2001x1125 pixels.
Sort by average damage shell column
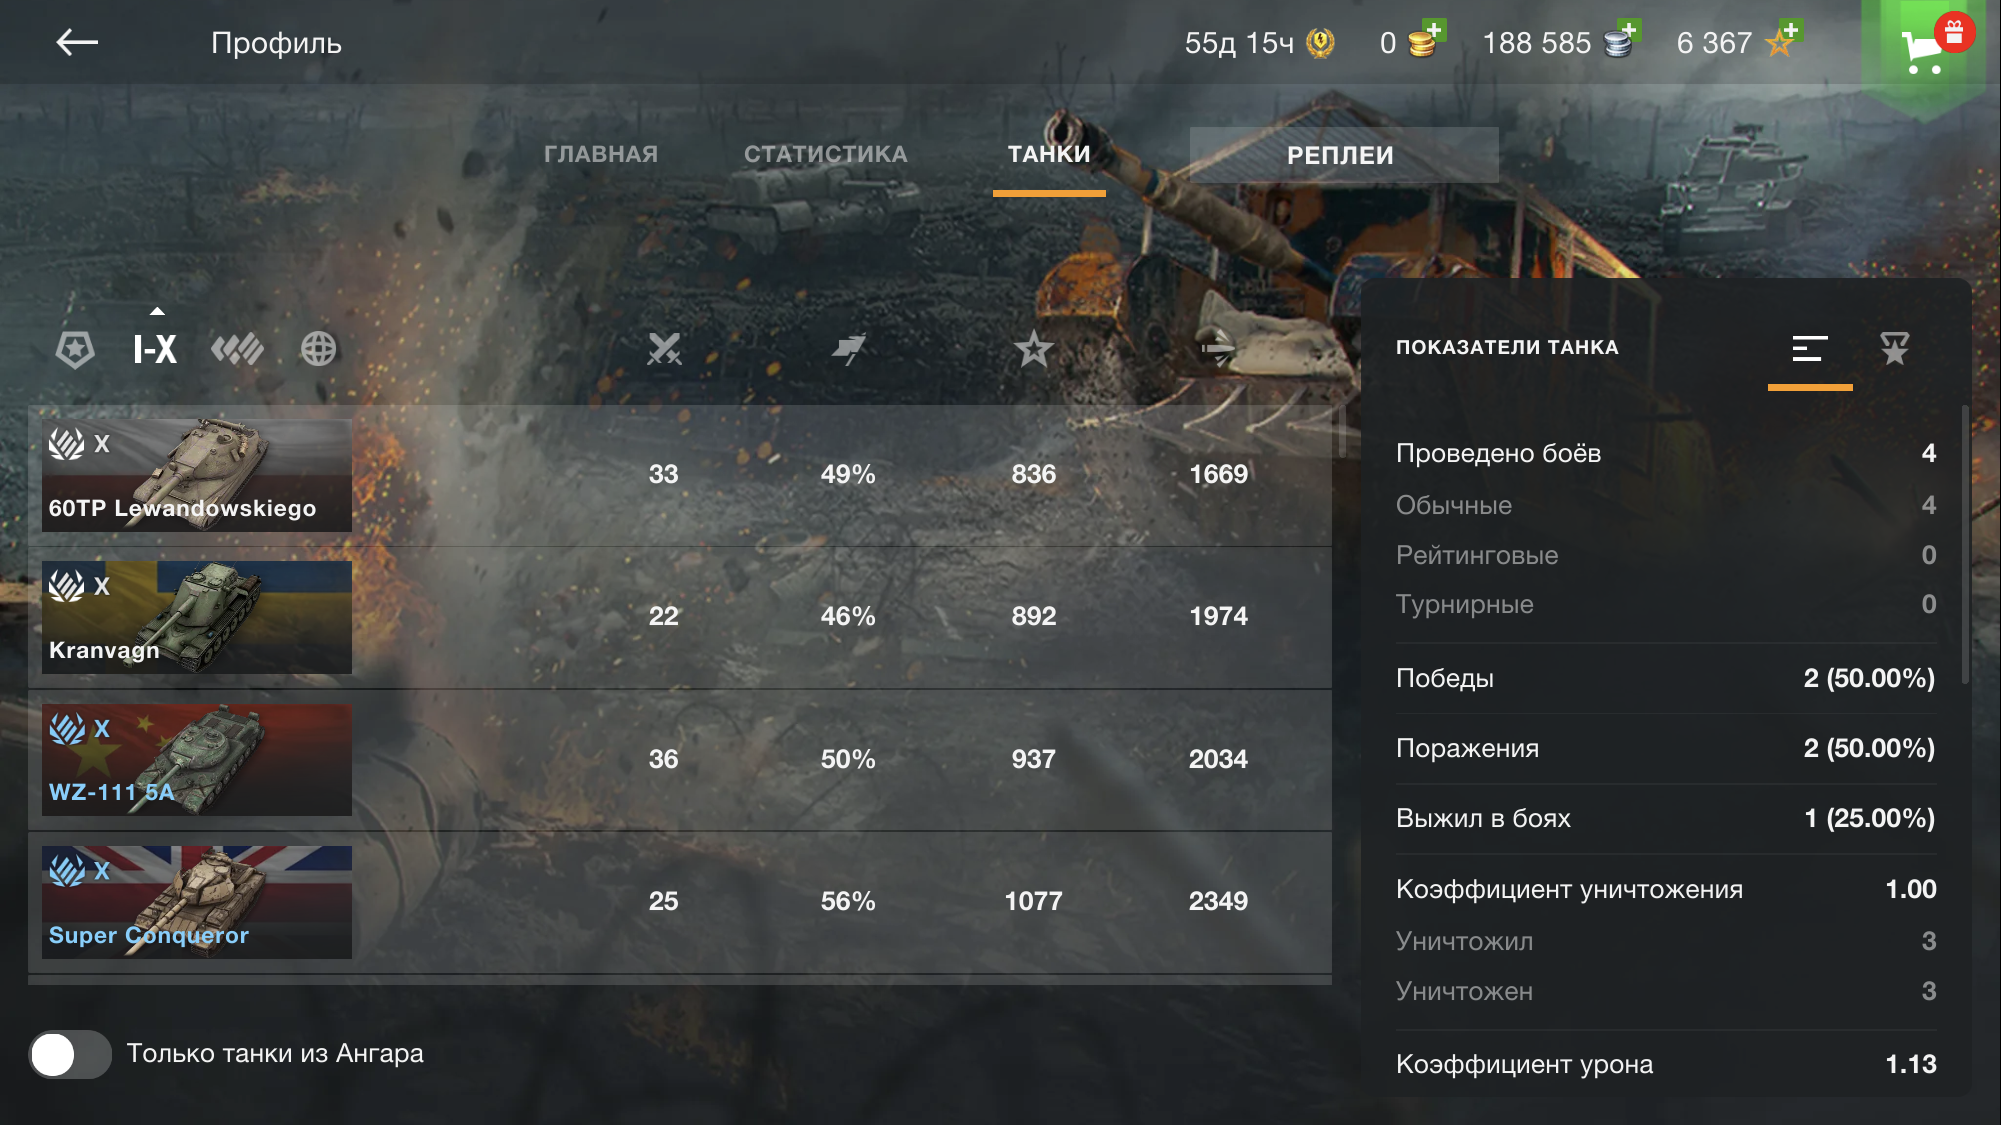point(1218,349)
